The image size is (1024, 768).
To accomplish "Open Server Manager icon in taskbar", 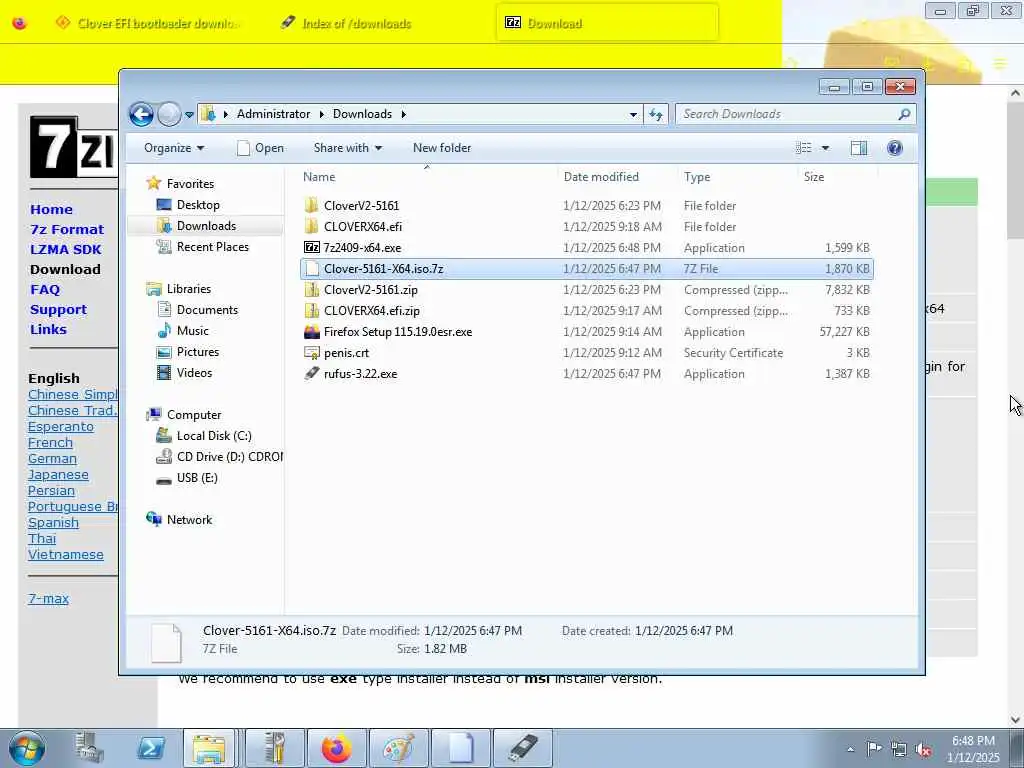I will point(89,748).
